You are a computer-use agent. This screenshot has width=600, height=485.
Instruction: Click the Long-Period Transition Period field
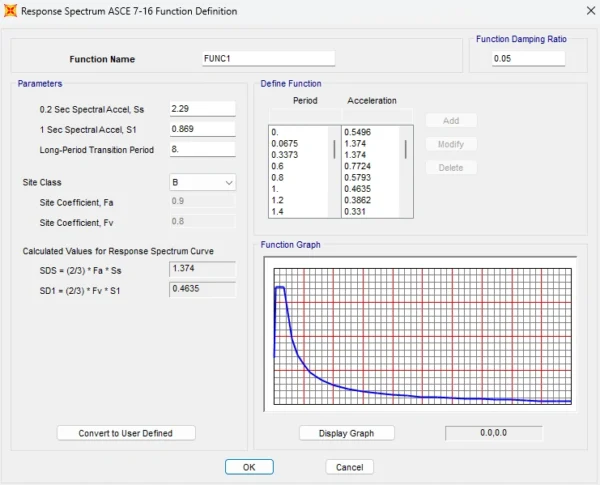[x=202, y=149]
